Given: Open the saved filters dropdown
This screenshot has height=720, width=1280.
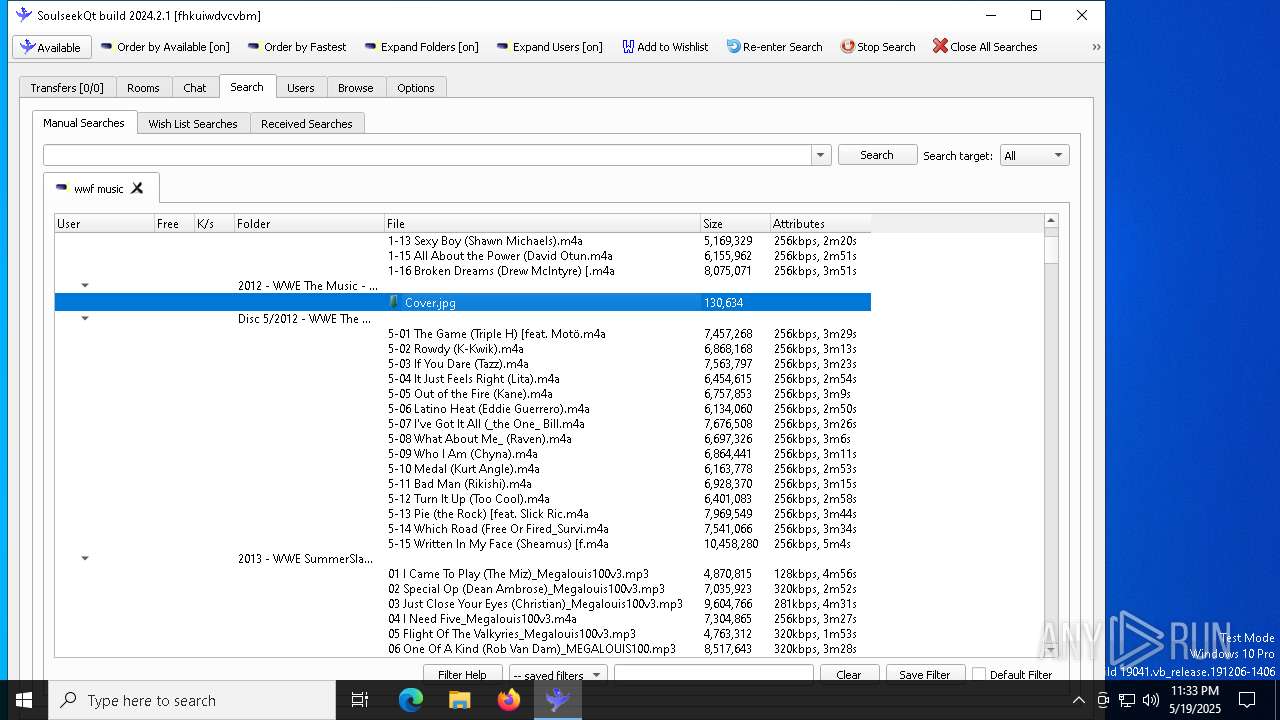Looking at the screenshot, I should coord(557,674).
